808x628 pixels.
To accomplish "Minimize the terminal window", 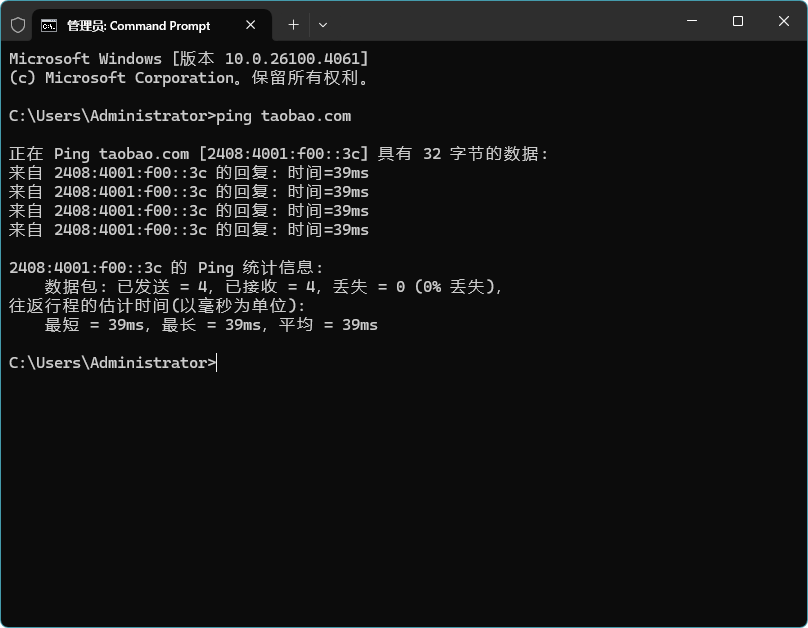I will coord(692,21).
